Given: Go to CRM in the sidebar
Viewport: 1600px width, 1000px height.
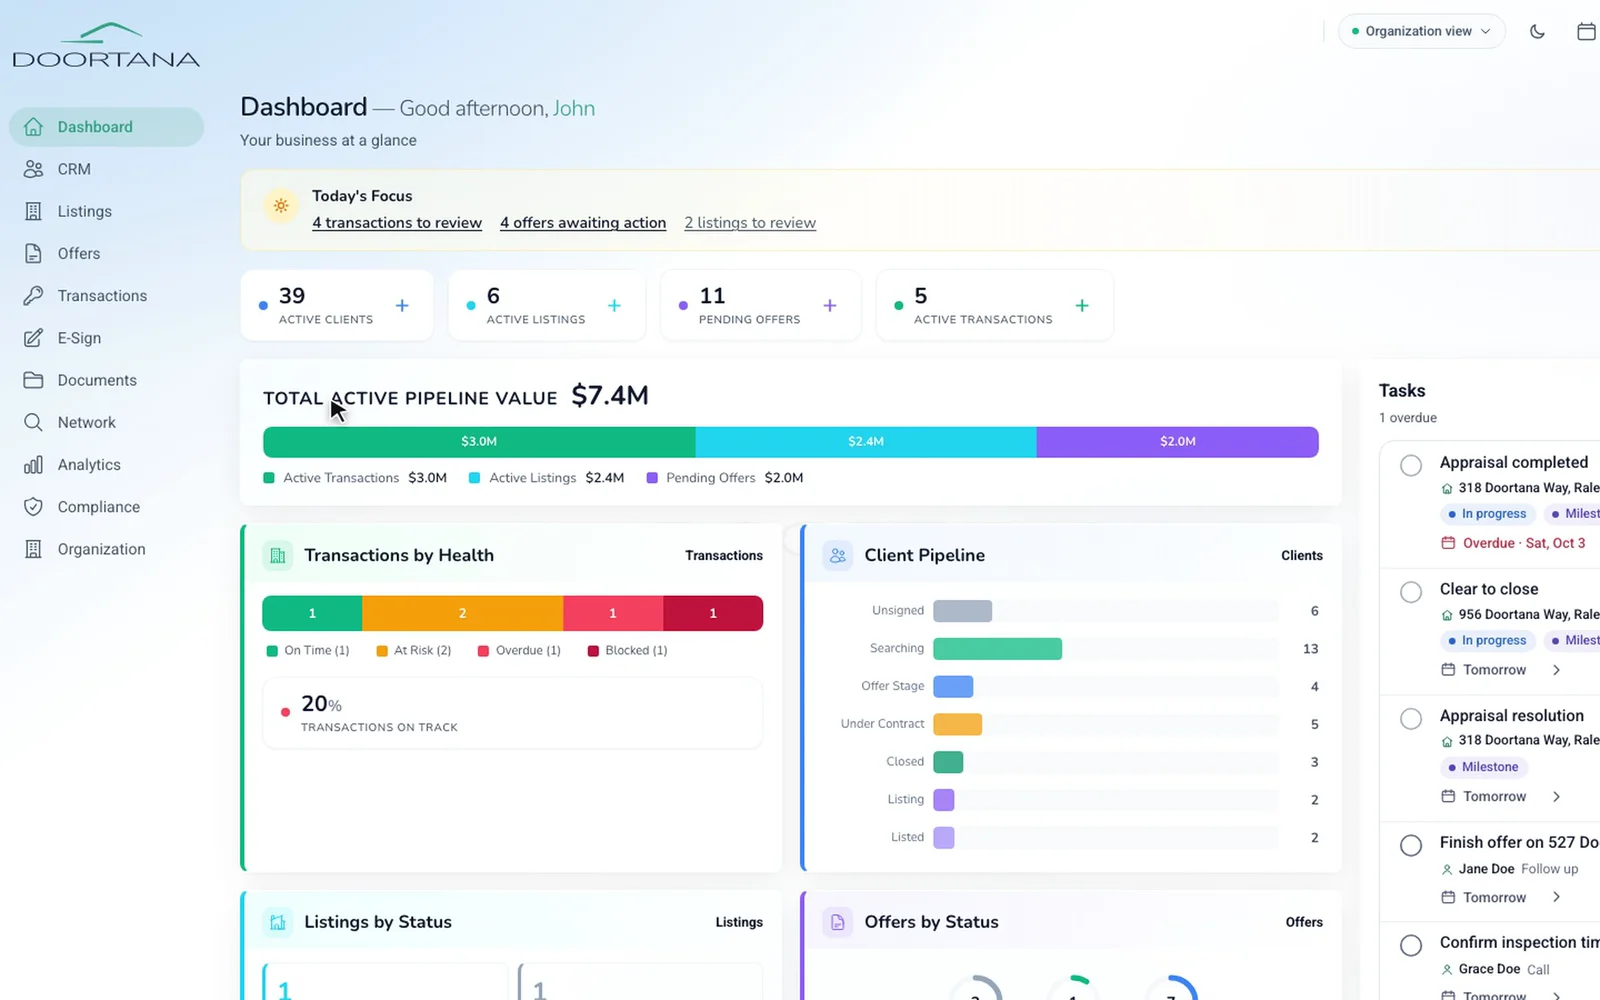Looking at the screenshot, I should [x=106, y=169].
